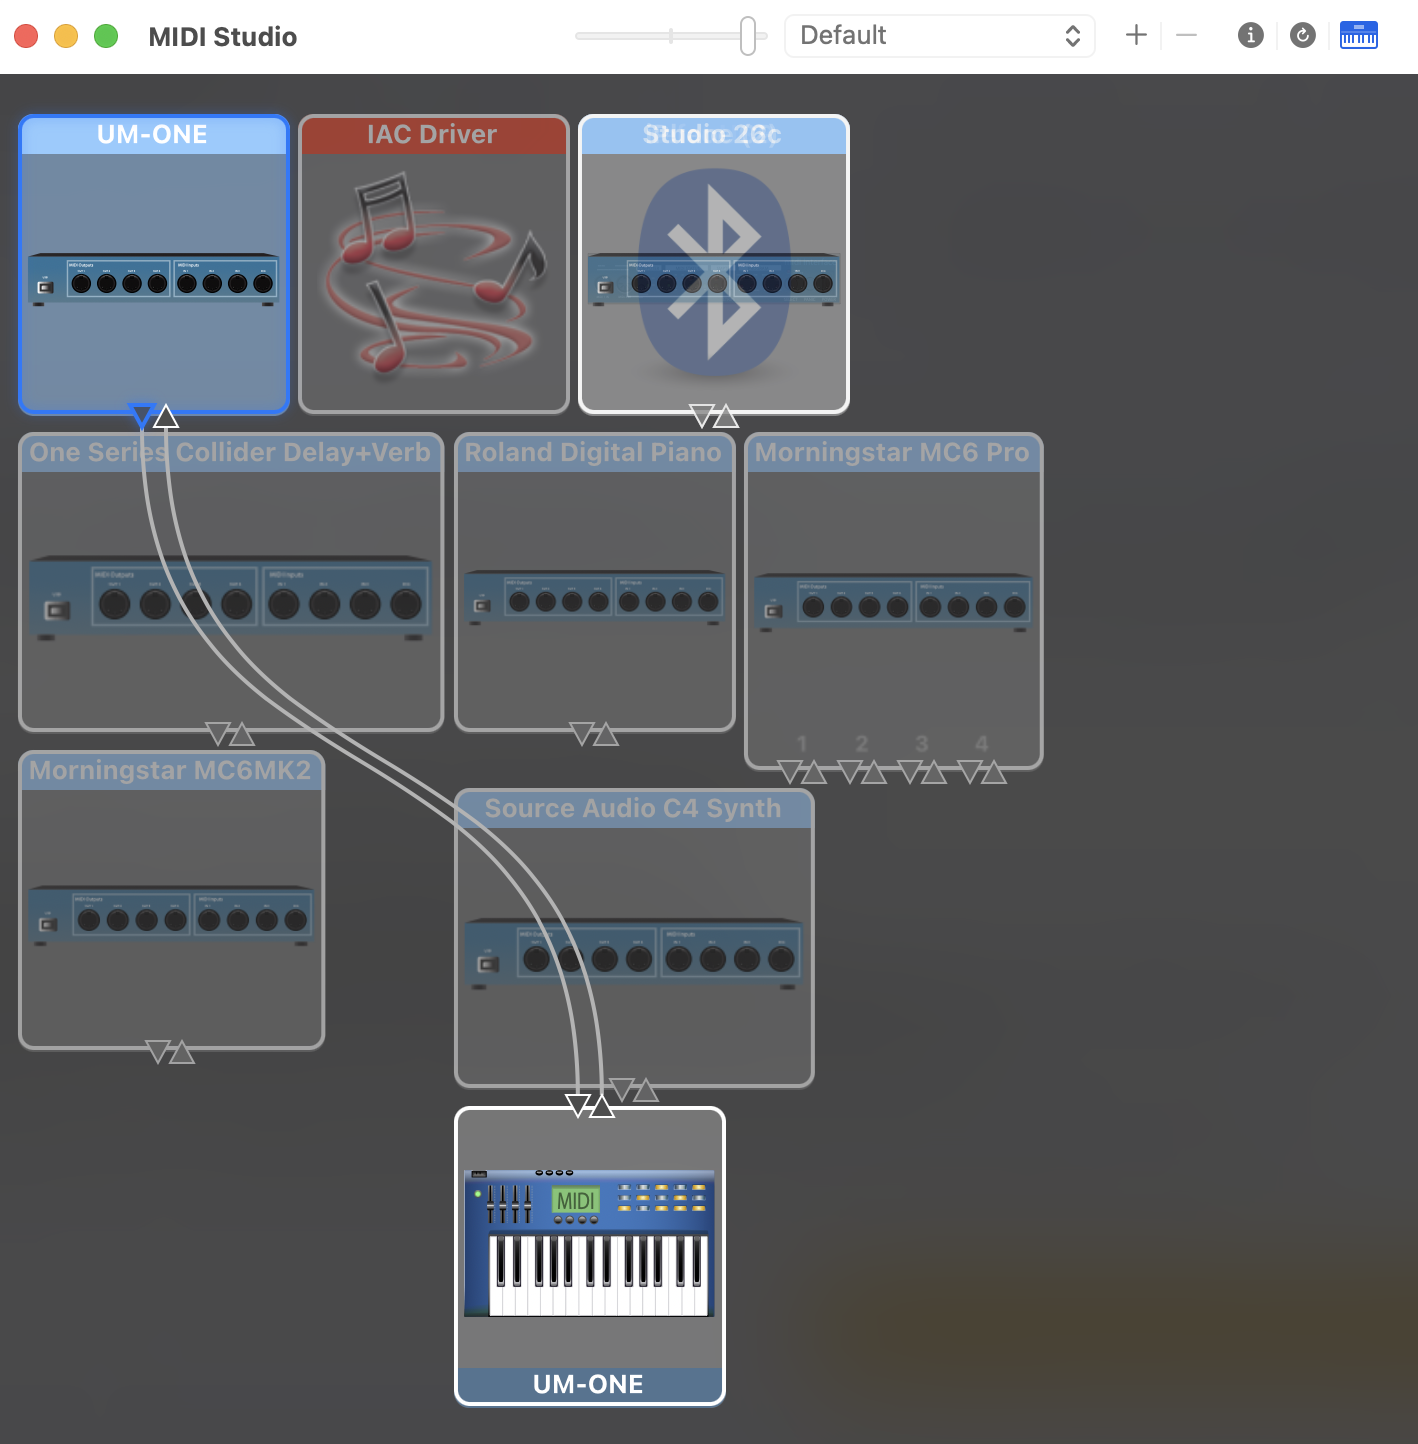Viewport: 1418px width, 1444px height.
Task: Select the Morningstar MC6 Pro device
Action: click(x=894, y=601)
